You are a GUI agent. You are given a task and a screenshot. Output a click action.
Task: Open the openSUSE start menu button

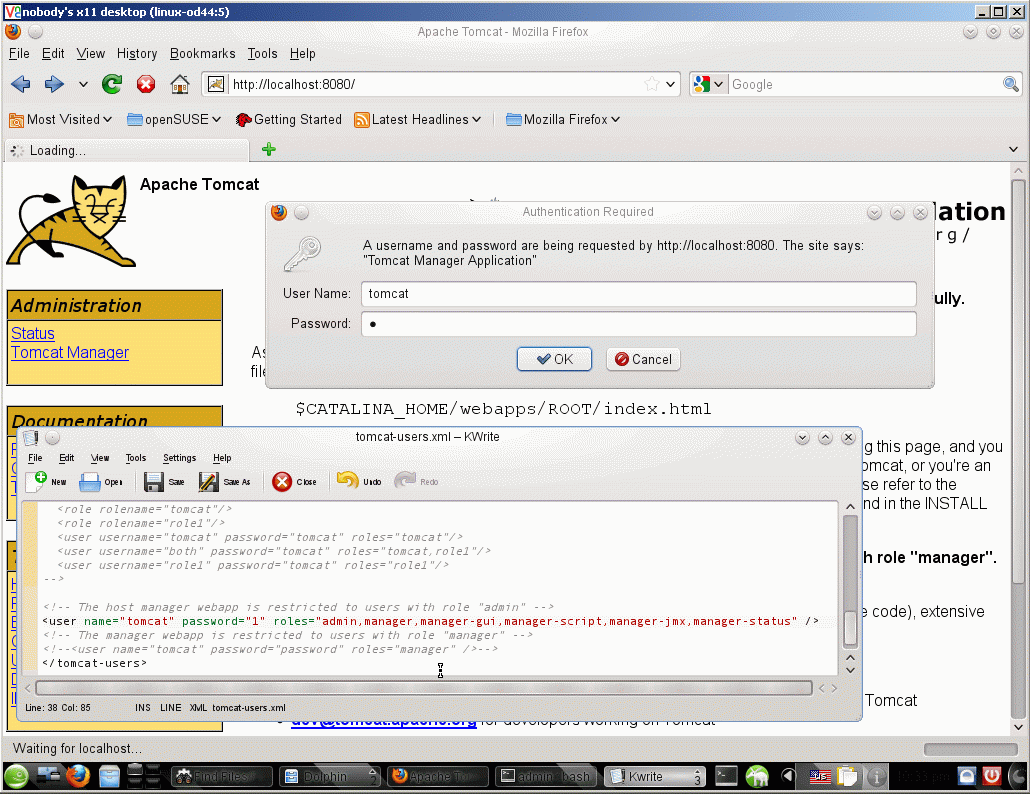coord(16,776)
